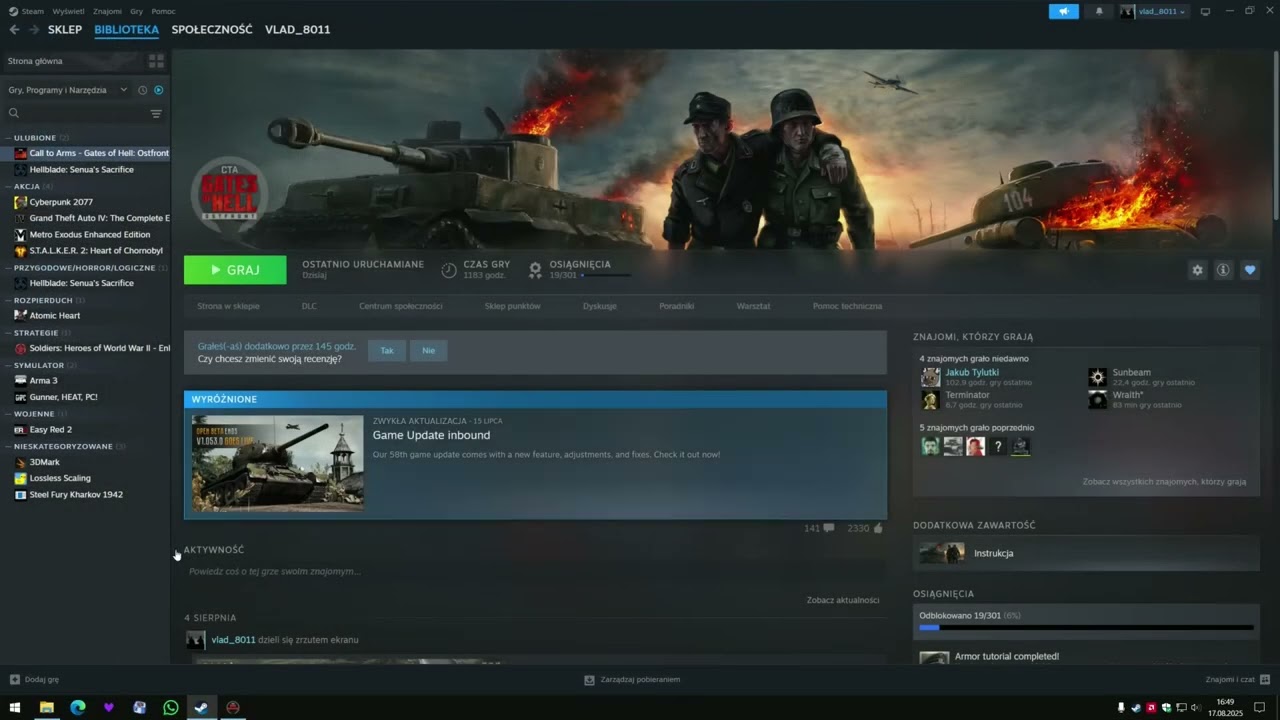Open Zarządzaj pobieraniem at bottom

pos(632,679)
